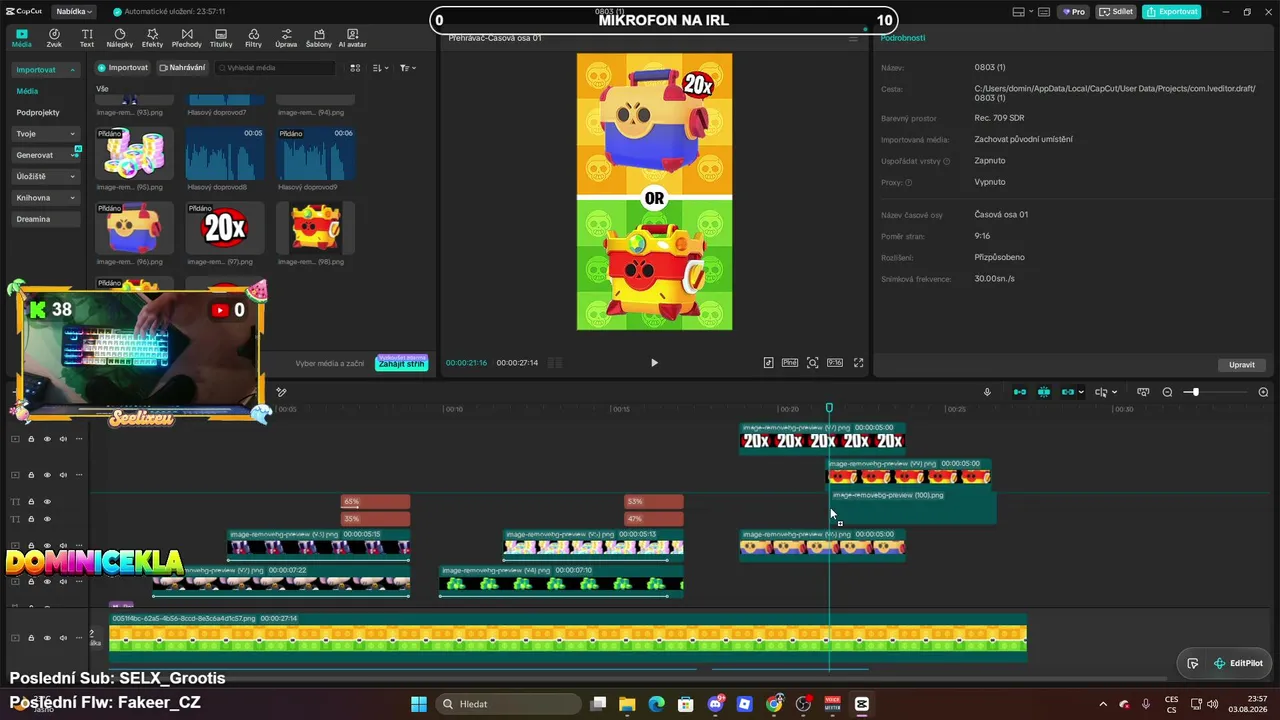The width and height of the screenshot is (1280, 720).
Task: Click the timeline fit-to-view icon
Action: point(1143,392)
